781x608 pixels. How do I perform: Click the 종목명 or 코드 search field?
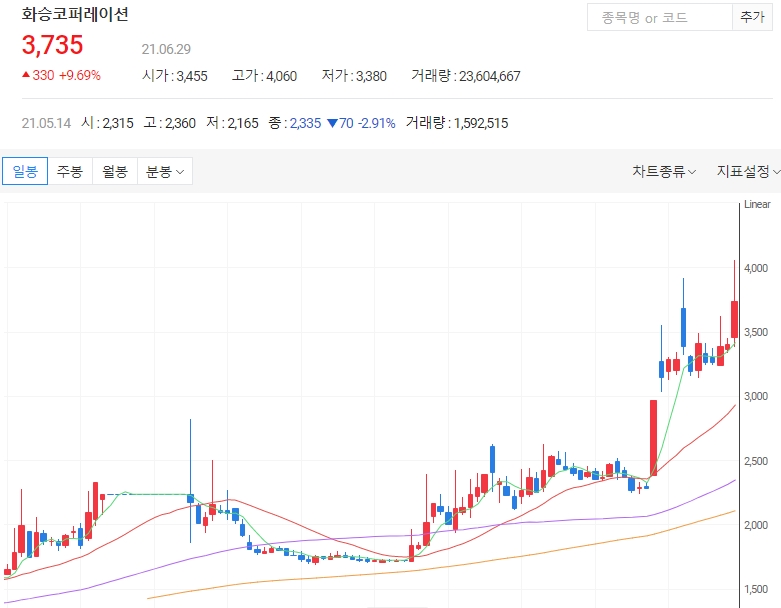pos(659,17)
